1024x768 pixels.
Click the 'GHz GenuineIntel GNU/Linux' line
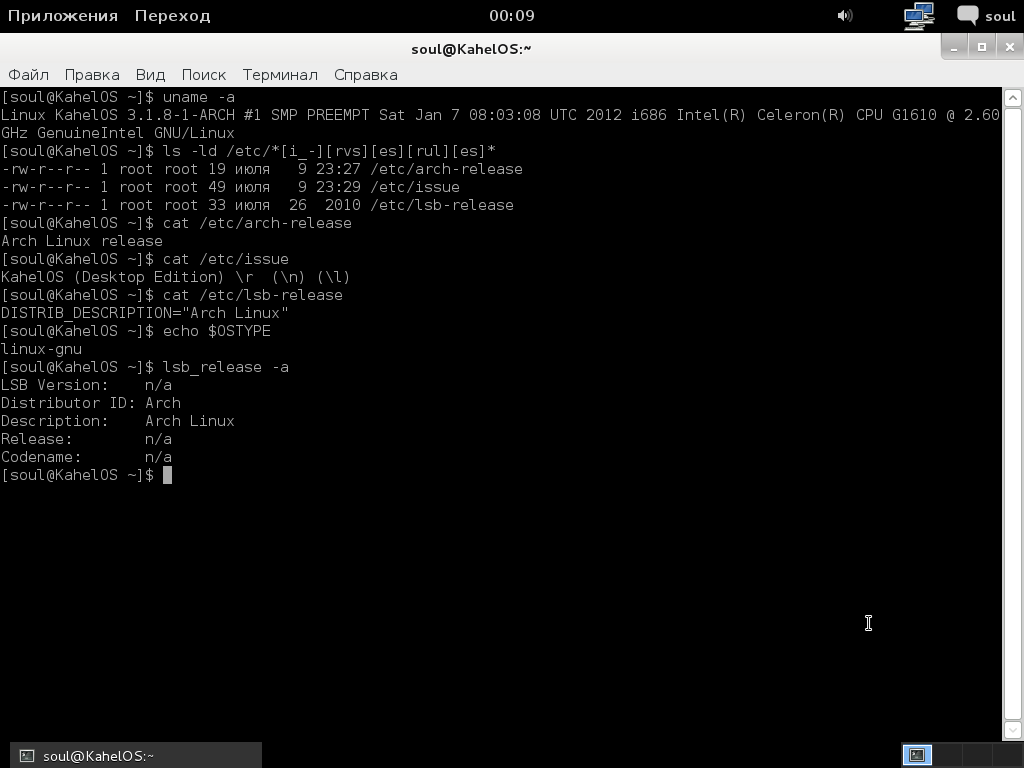(x=118, y=133)
